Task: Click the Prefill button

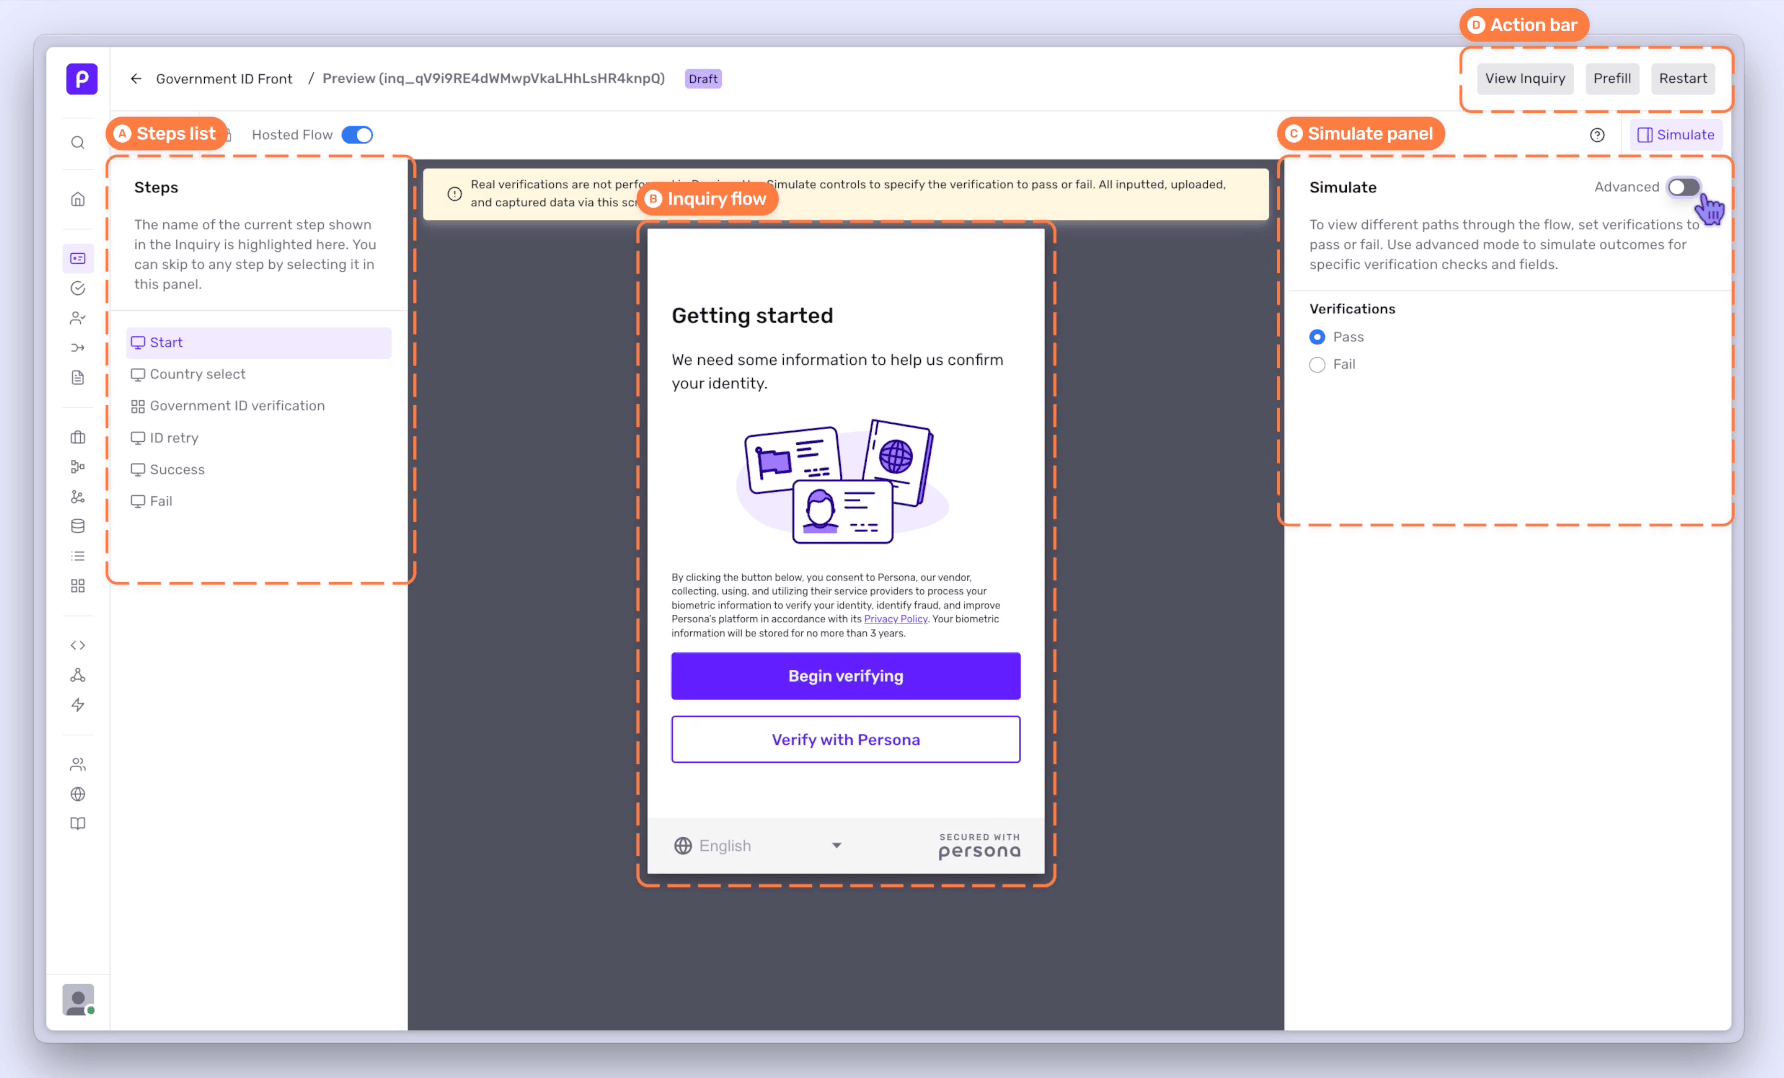Action: click(x=1612, y=79)
